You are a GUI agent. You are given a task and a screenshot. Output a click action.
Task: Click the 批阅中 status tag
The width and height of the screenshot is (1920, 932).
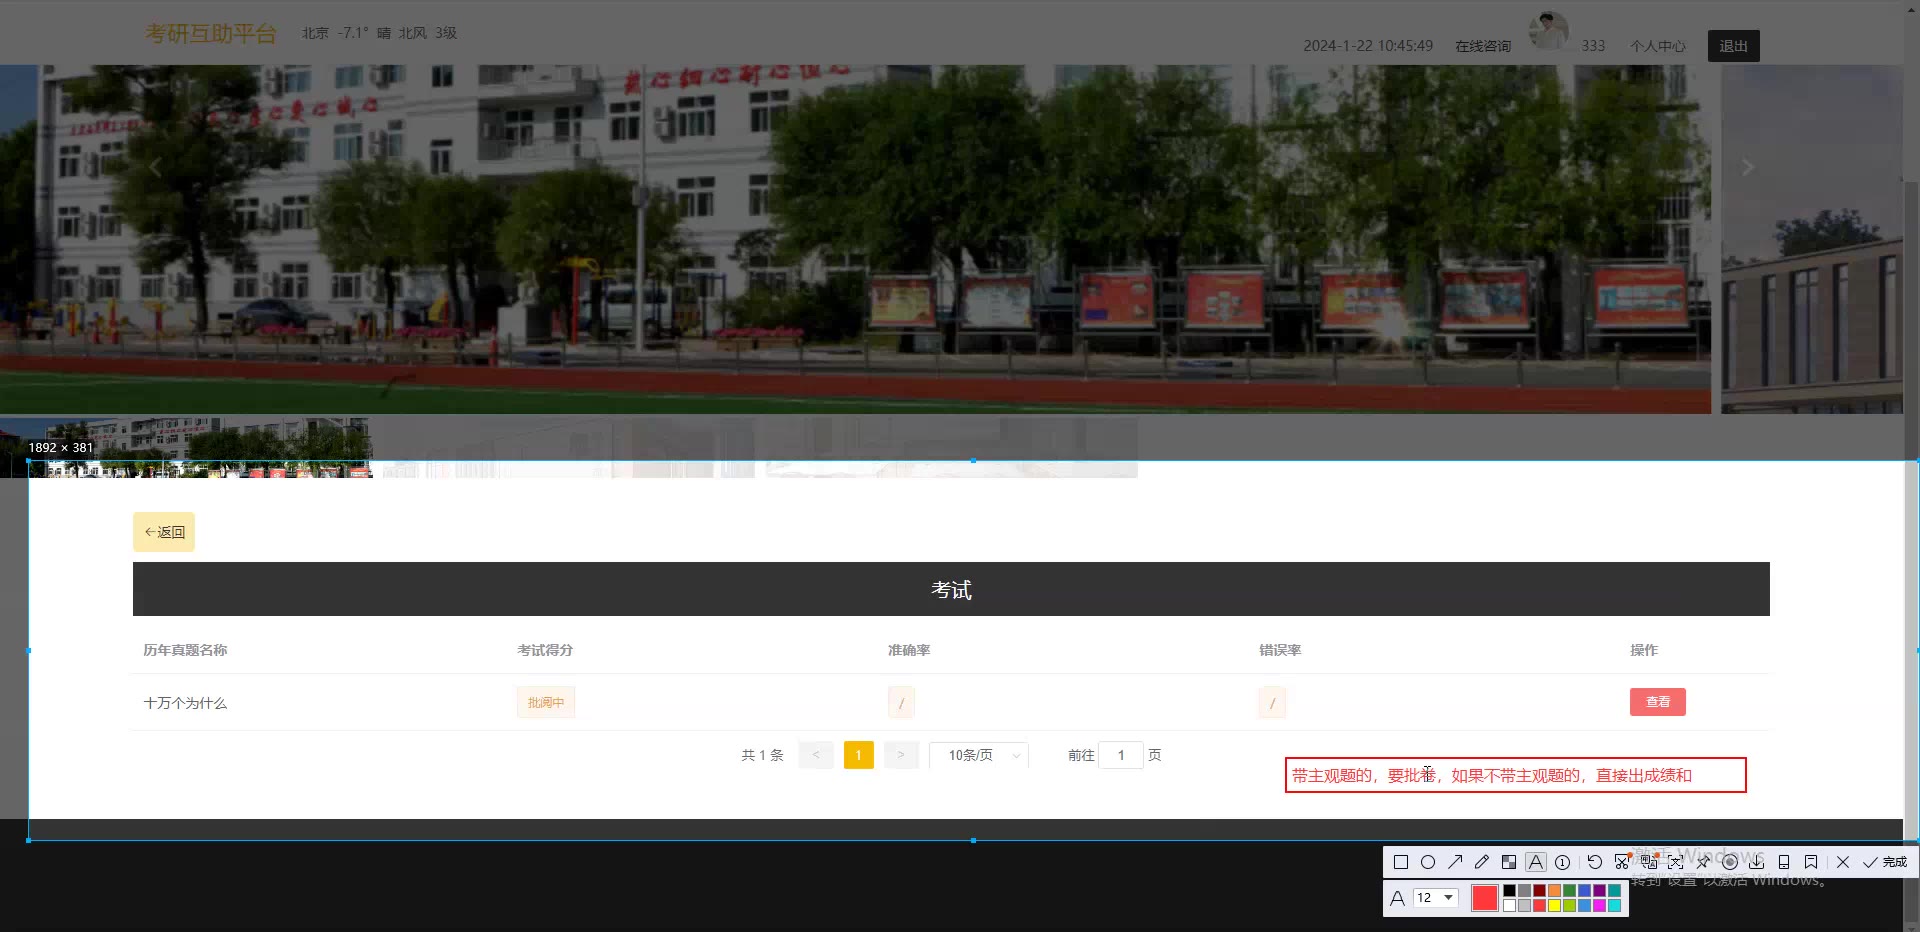(x=546, y=702)
